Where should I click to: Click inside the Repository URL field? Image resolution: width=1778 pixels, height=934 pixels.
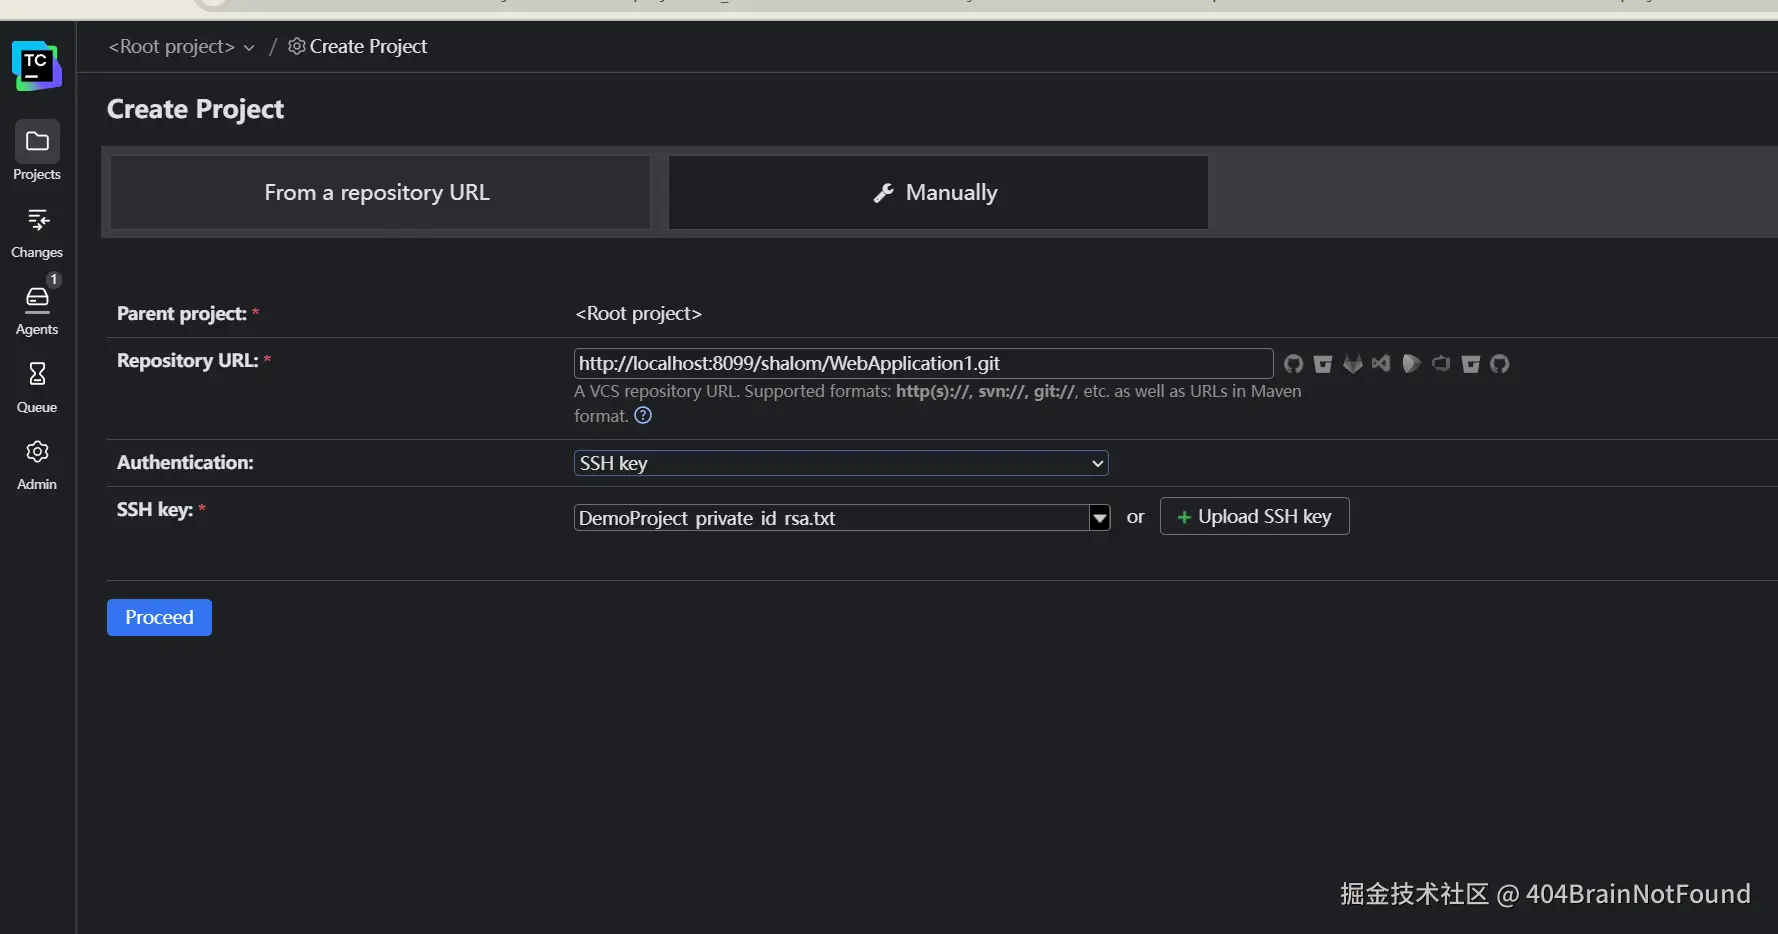922,363
